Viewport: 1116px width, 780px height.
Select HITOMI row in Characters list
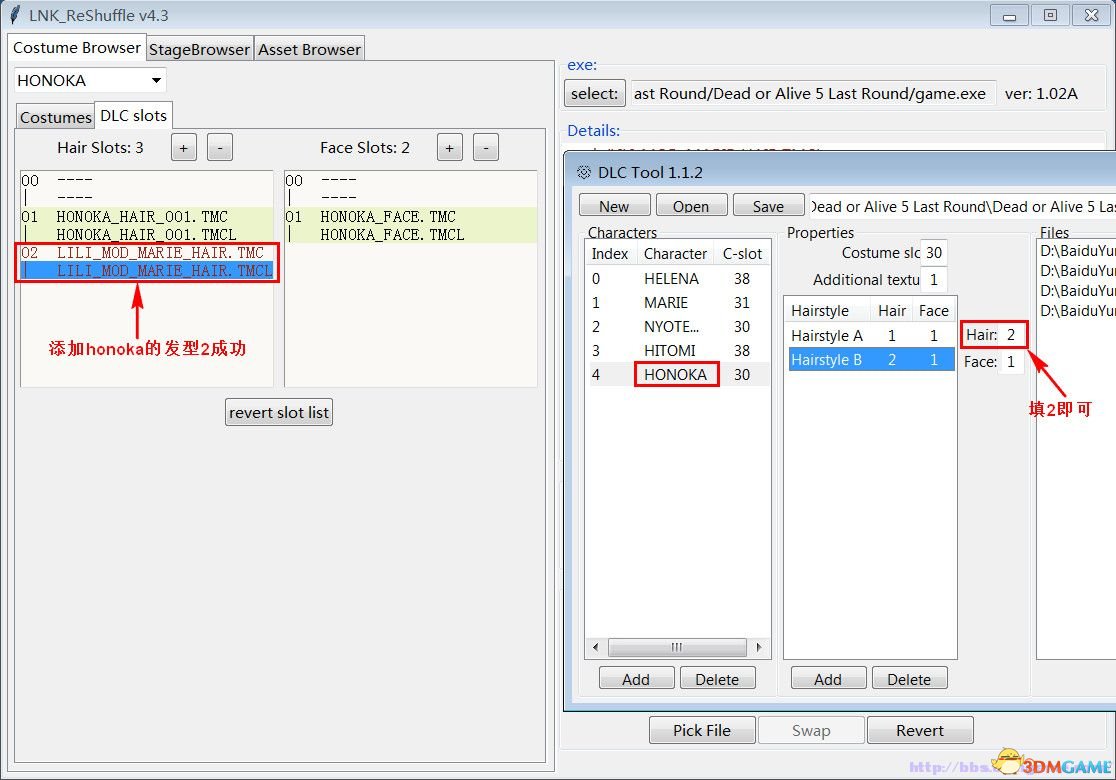(678, 351)
